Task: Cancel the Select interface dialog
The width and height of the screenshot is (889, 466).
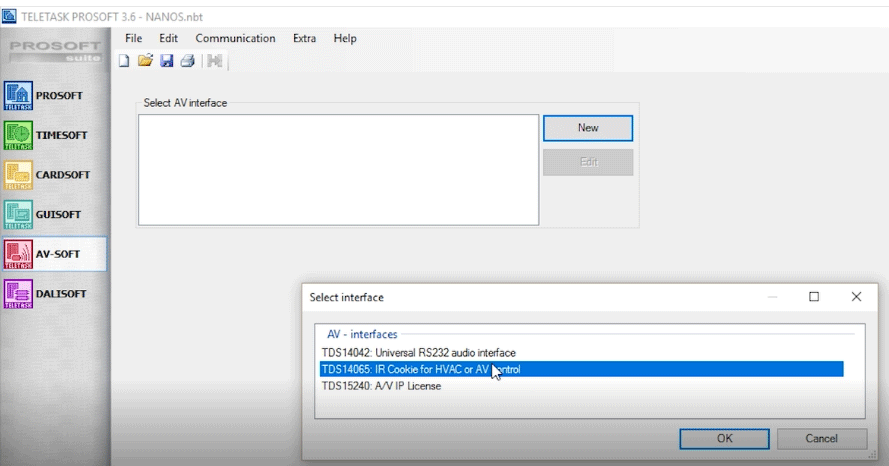Action: (821, 438)
